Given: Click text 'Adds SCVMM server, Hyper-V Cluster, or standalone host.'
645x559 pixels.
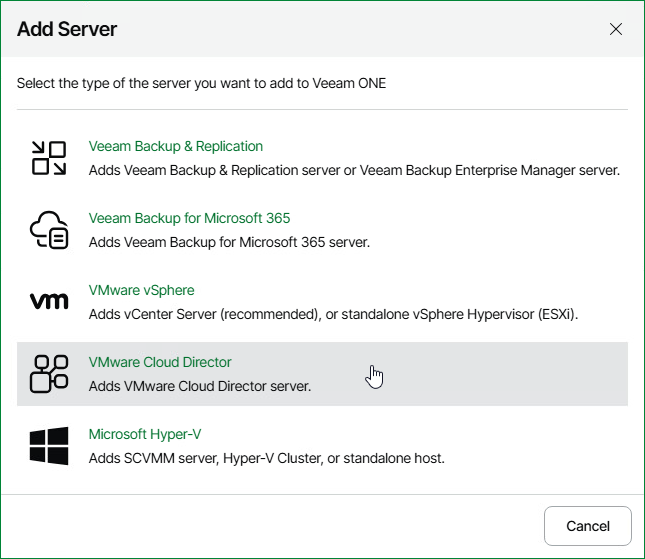Looking at the screenshot, I should coord(267,458).
